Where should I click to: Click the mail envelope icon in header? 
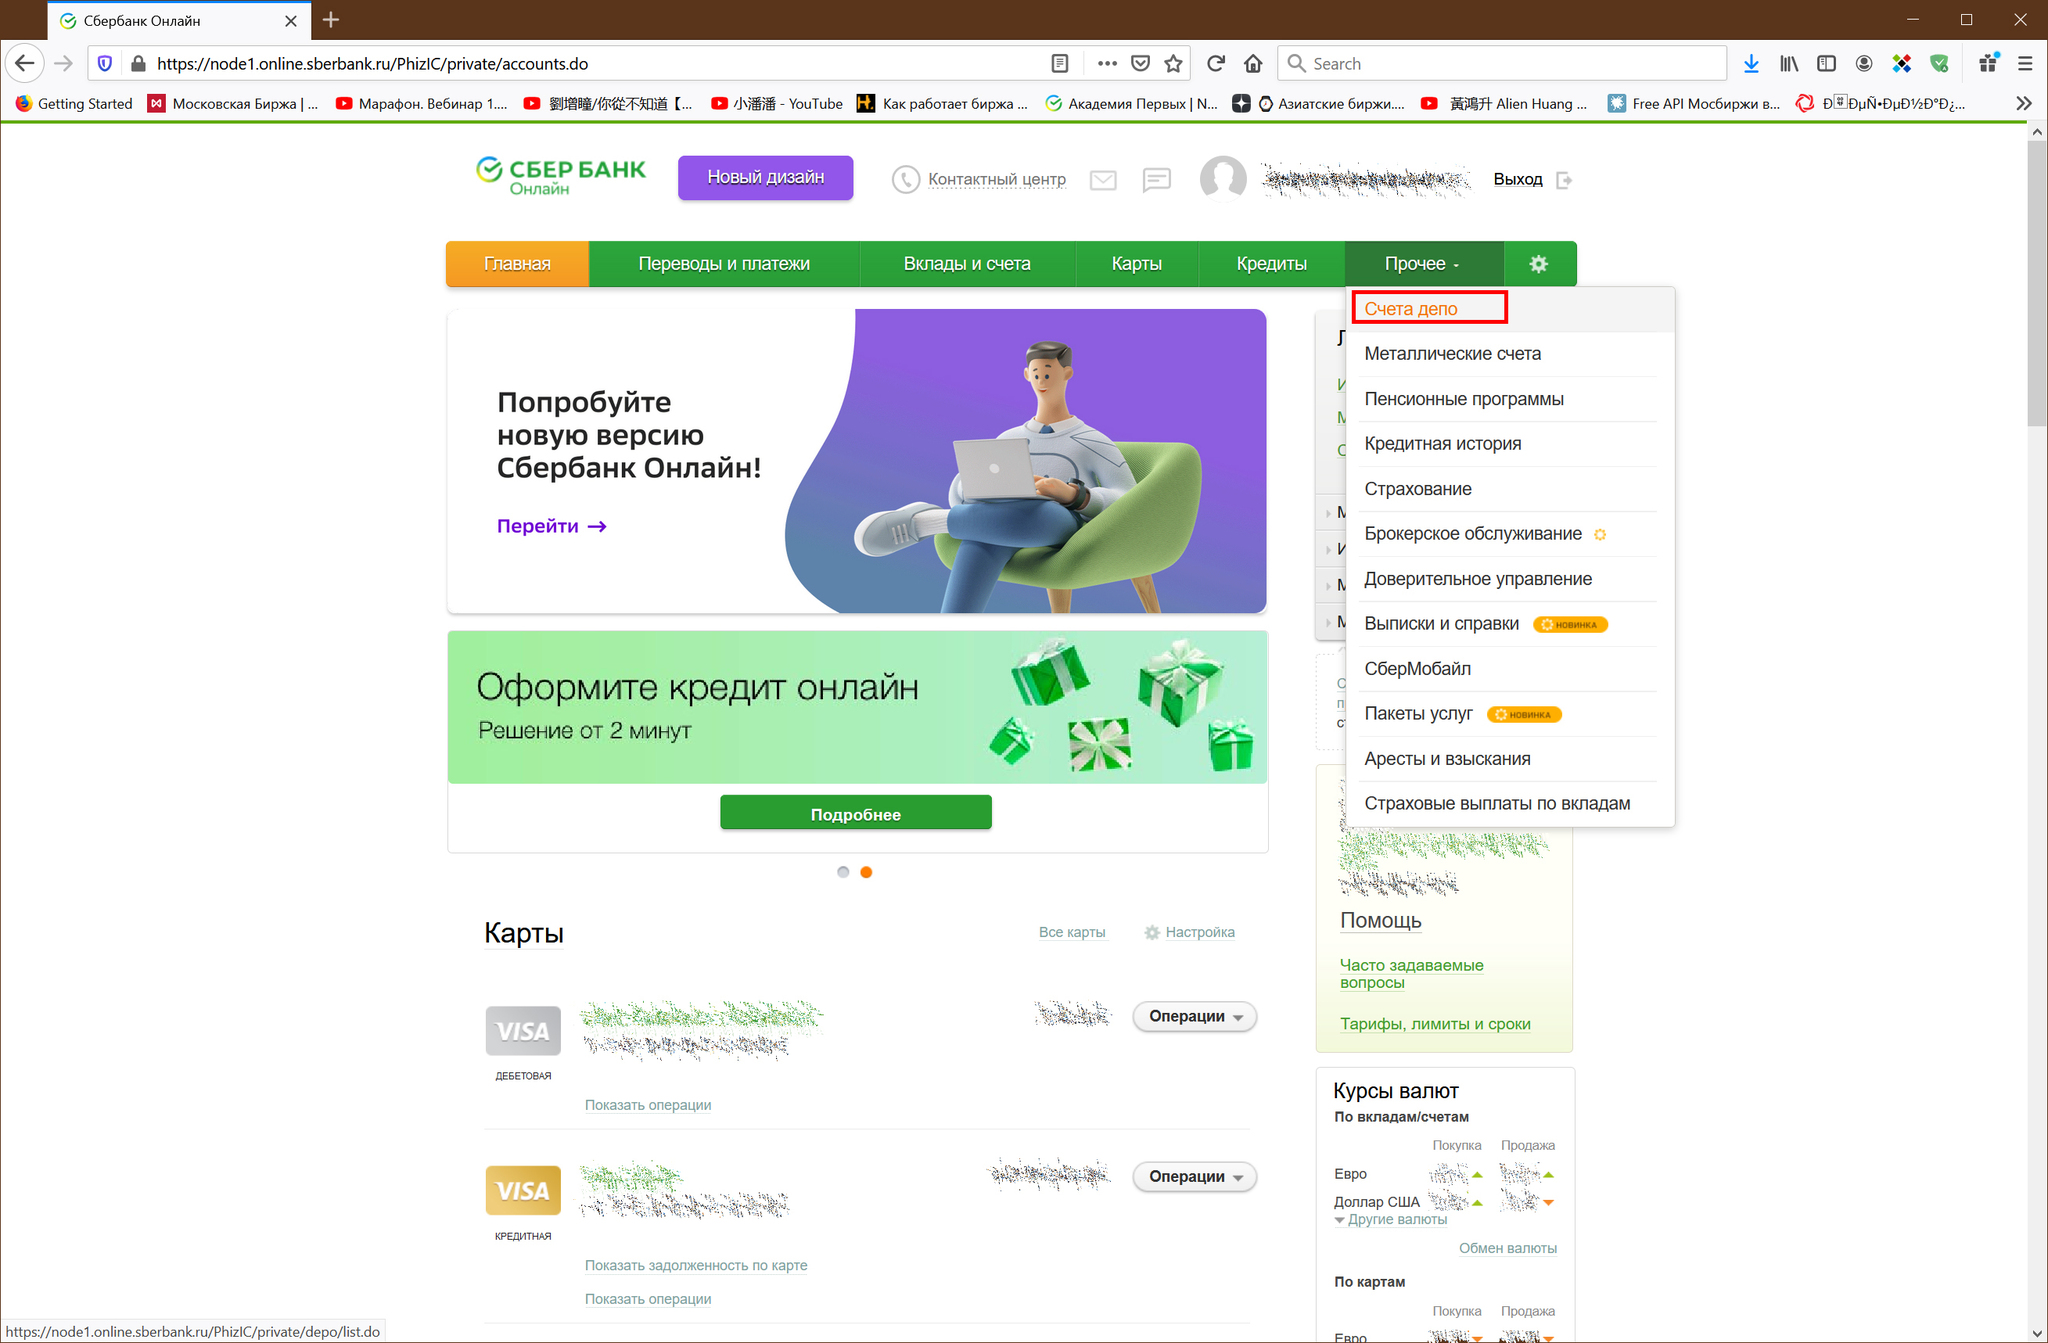point(1103,180)
